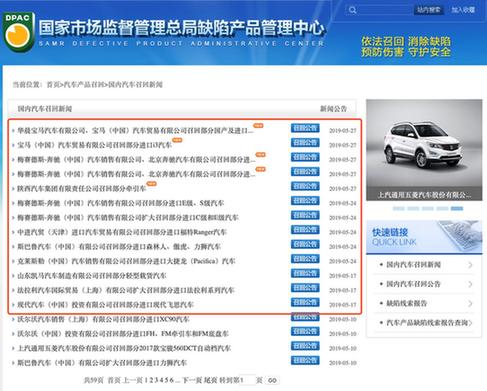Open Mercedes 扩大召回部分进口C级和E级汽车 news
Viewport: 487px width, 391px height.
point(128,218)
